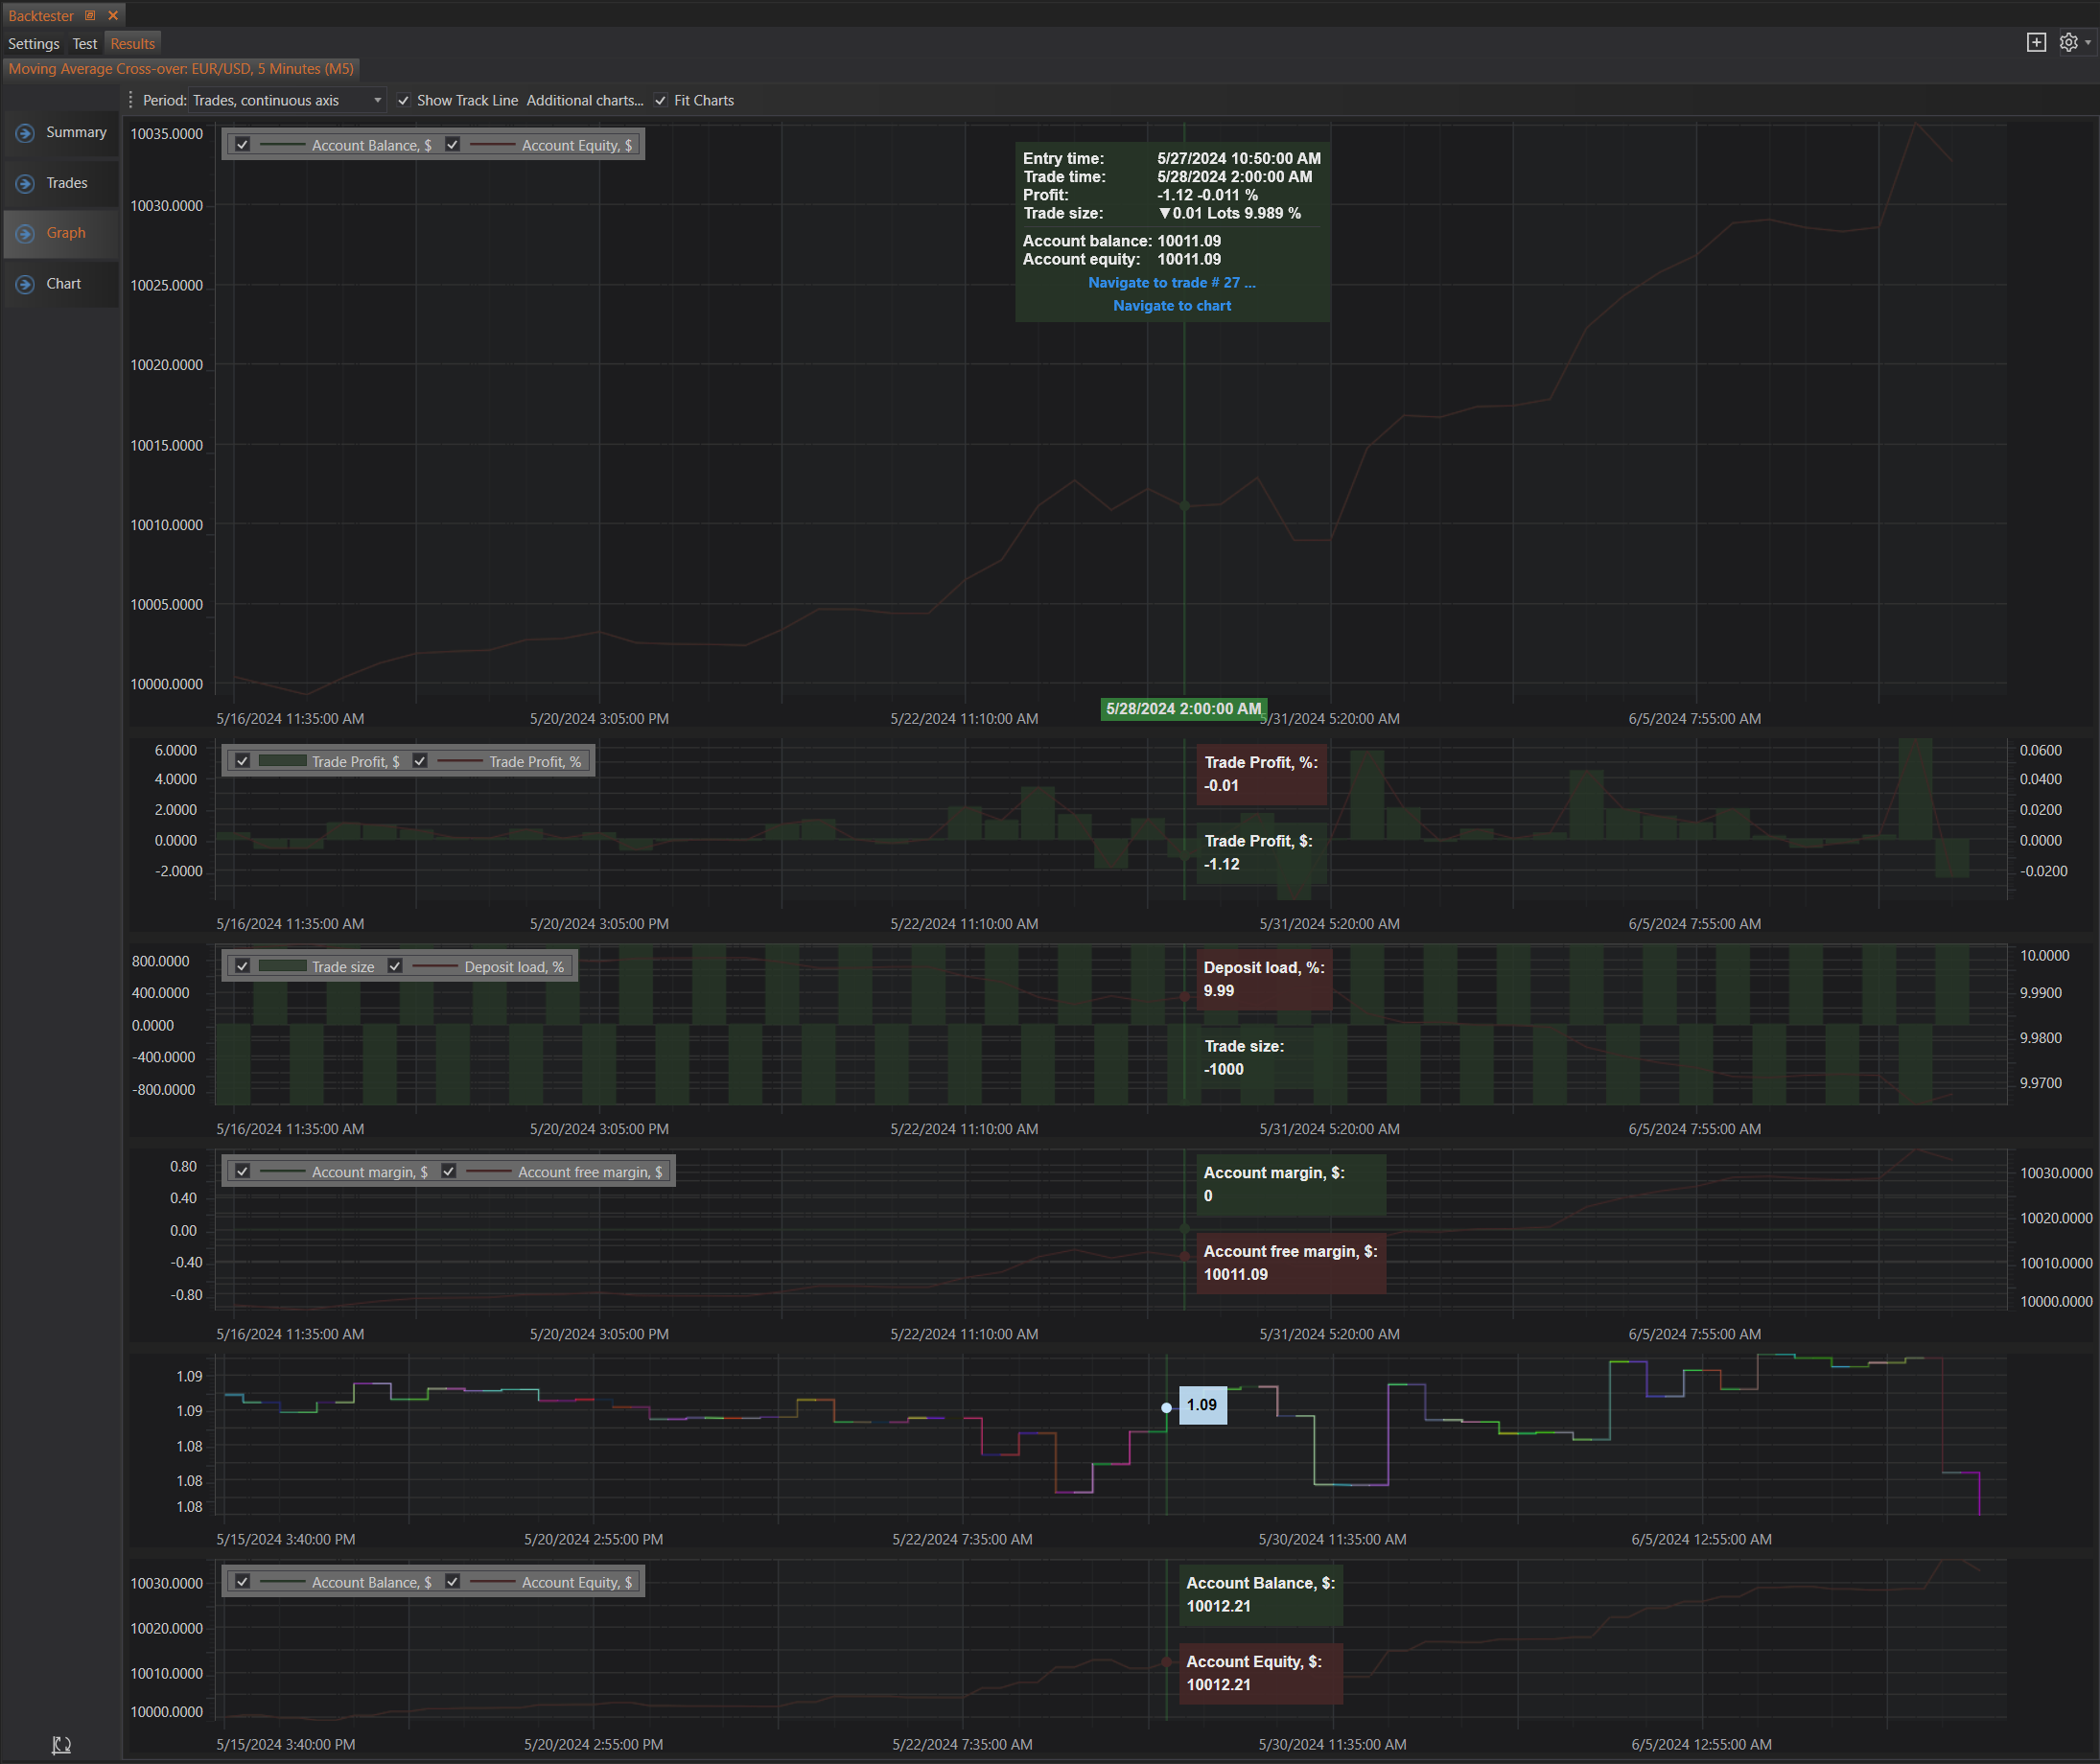
Task: Open the Period dropdown list
Action: (x=377, y=100)
